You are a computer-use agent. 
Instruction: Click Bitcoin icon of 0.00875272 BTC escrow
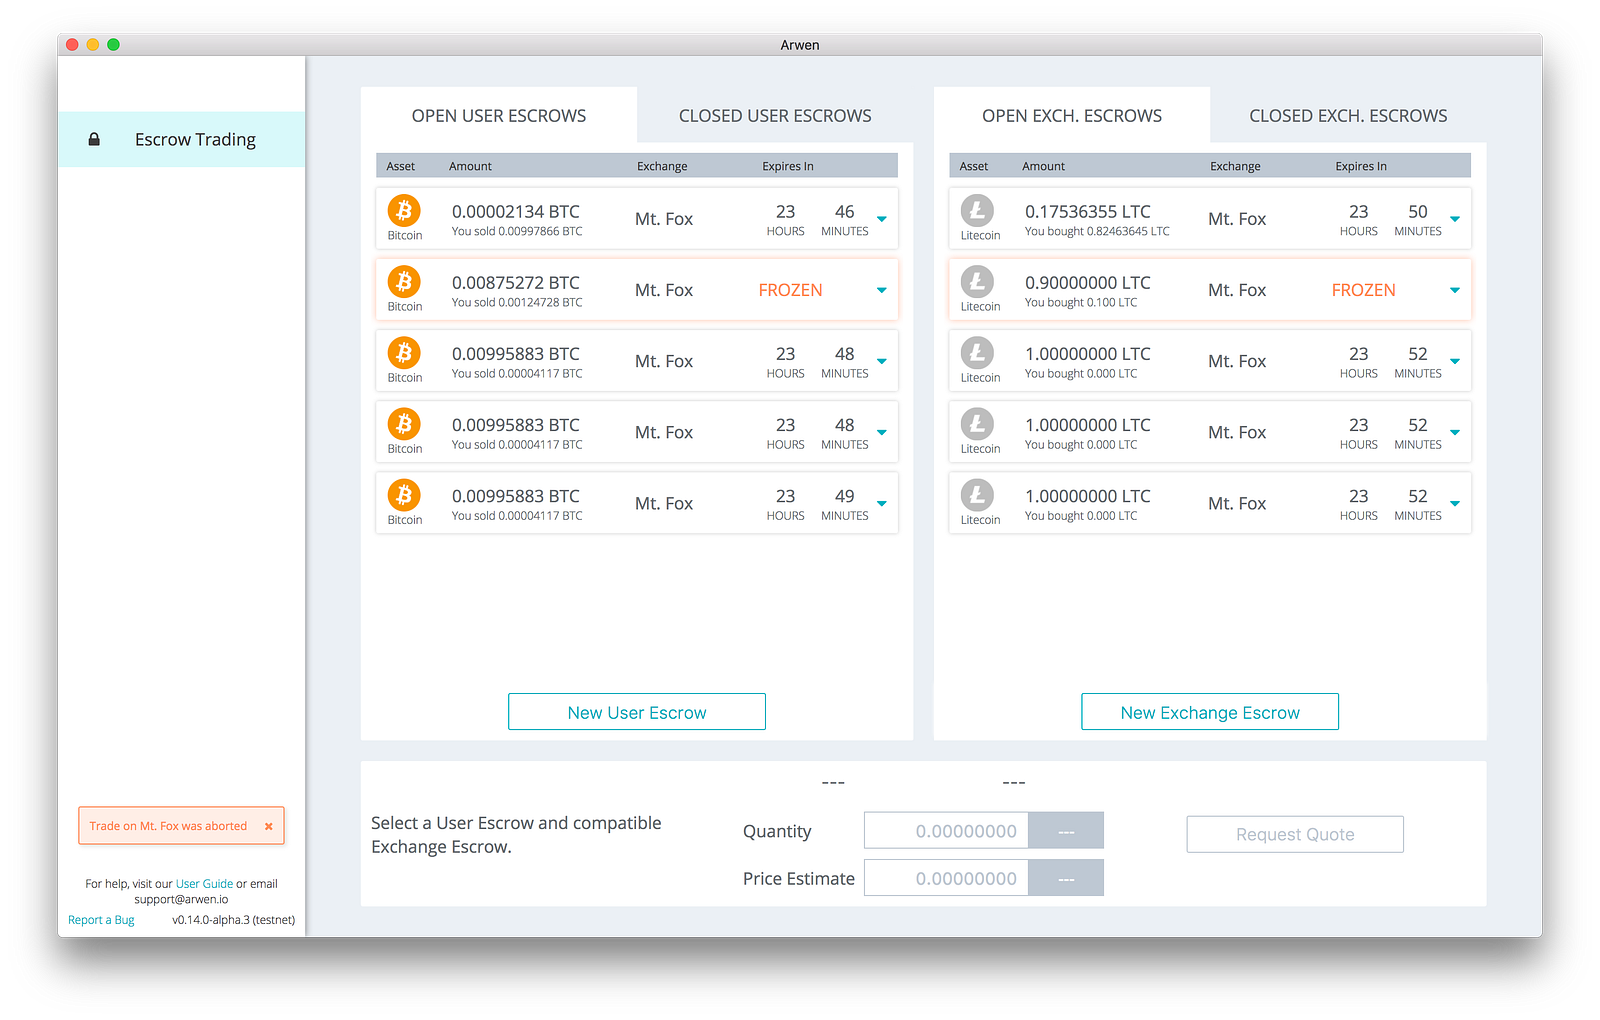(404, 281)
